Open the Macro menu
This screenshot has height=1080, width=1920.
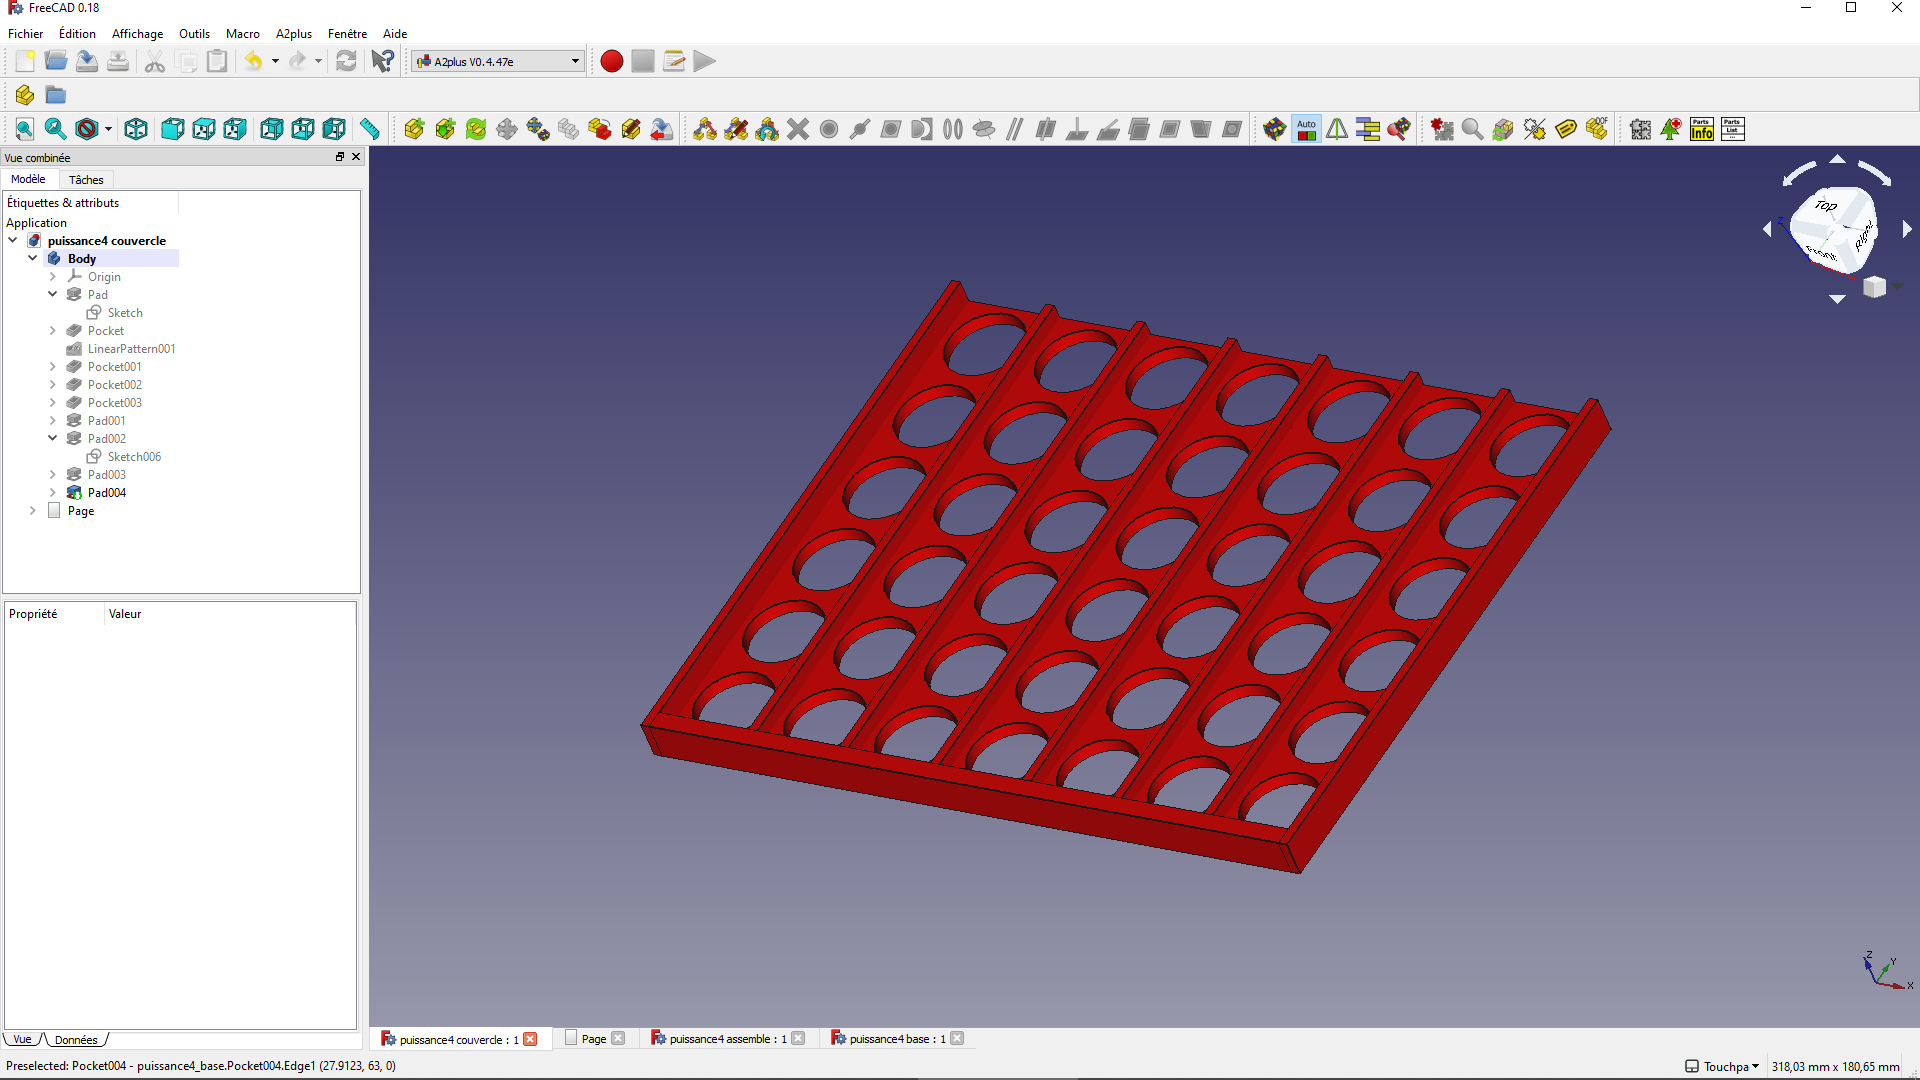tap(242, 33)
